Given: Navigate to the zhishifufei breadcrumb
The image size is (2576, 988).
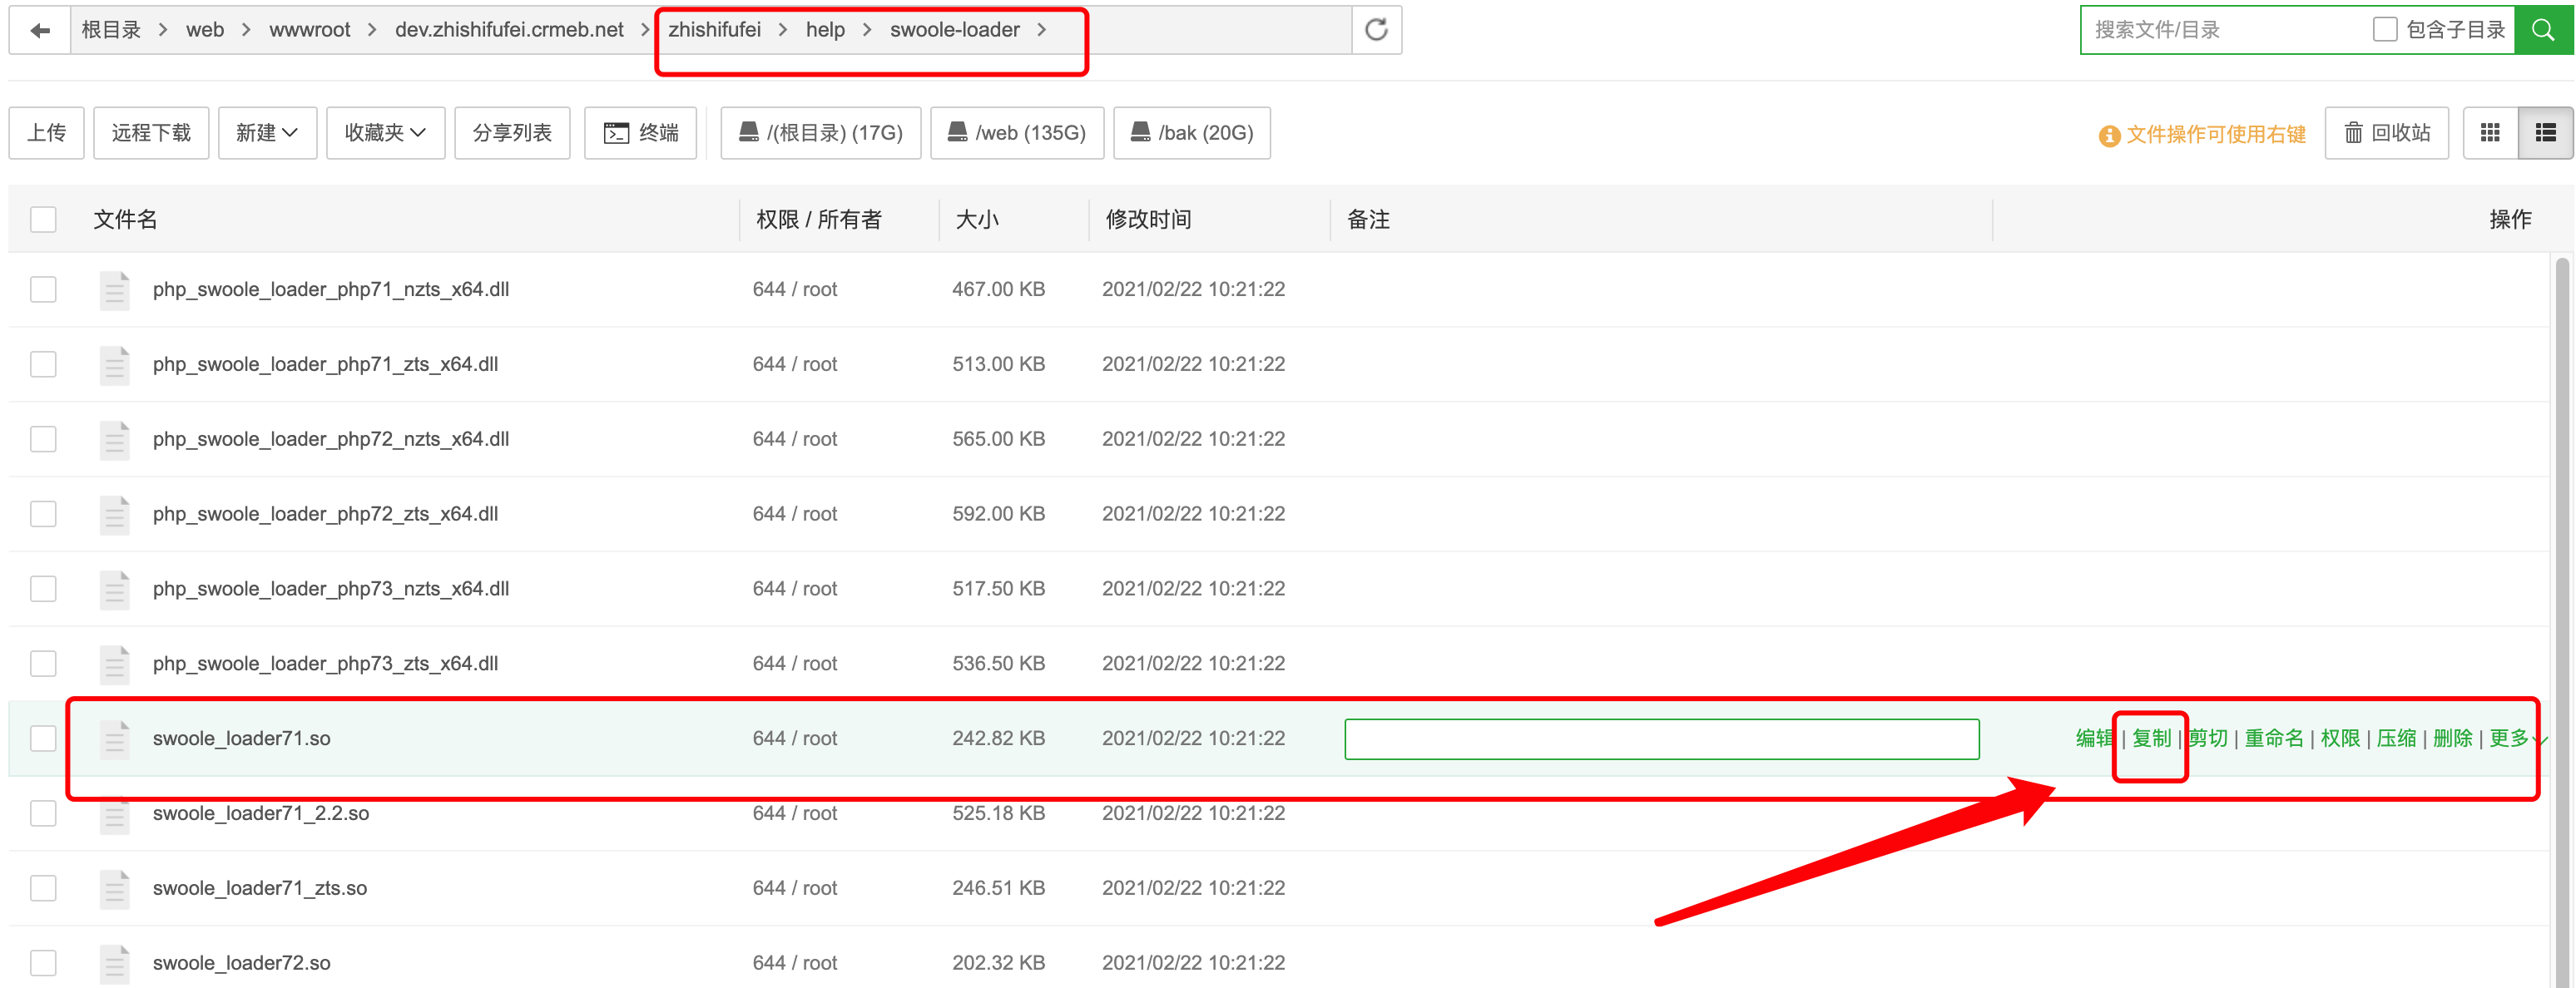Looking at the screenshot, I should click(715, 30).
